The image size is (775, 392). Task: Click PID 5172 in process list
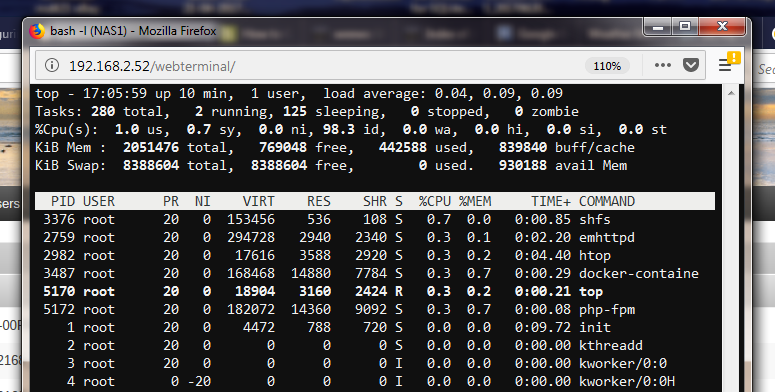coord(59,309)
